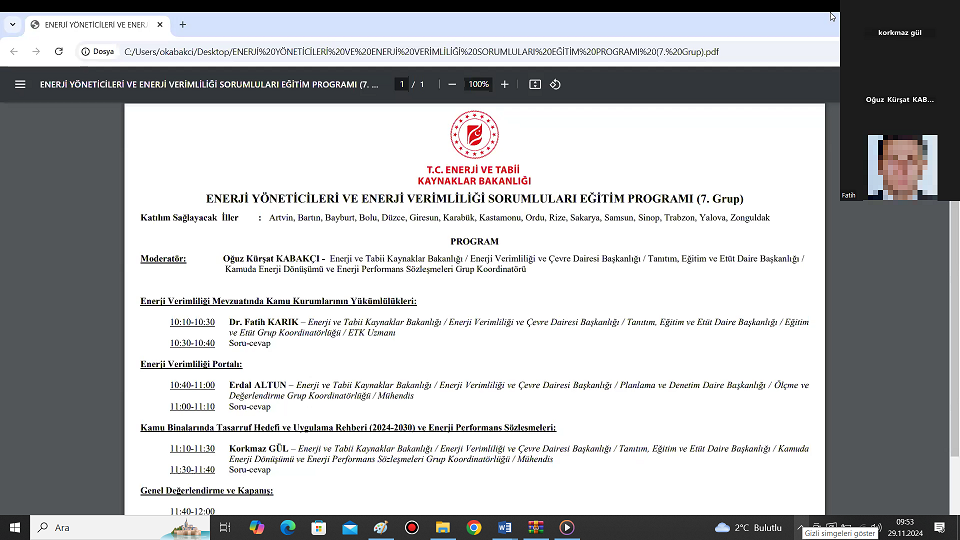Image resolution: width=960 pixels, height=540 pixels.
Task: Open the Mail app from the taskbar
Action: (350, 527)
